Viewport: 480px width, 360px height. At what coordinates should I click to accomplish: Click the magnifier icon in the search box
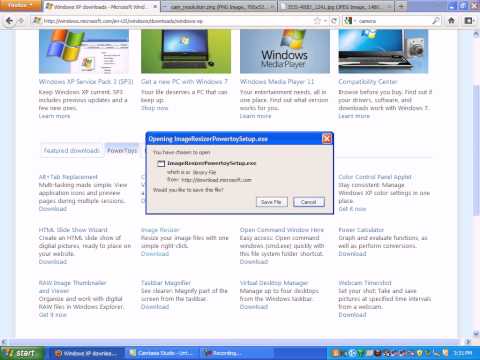(x=436, y=21)
